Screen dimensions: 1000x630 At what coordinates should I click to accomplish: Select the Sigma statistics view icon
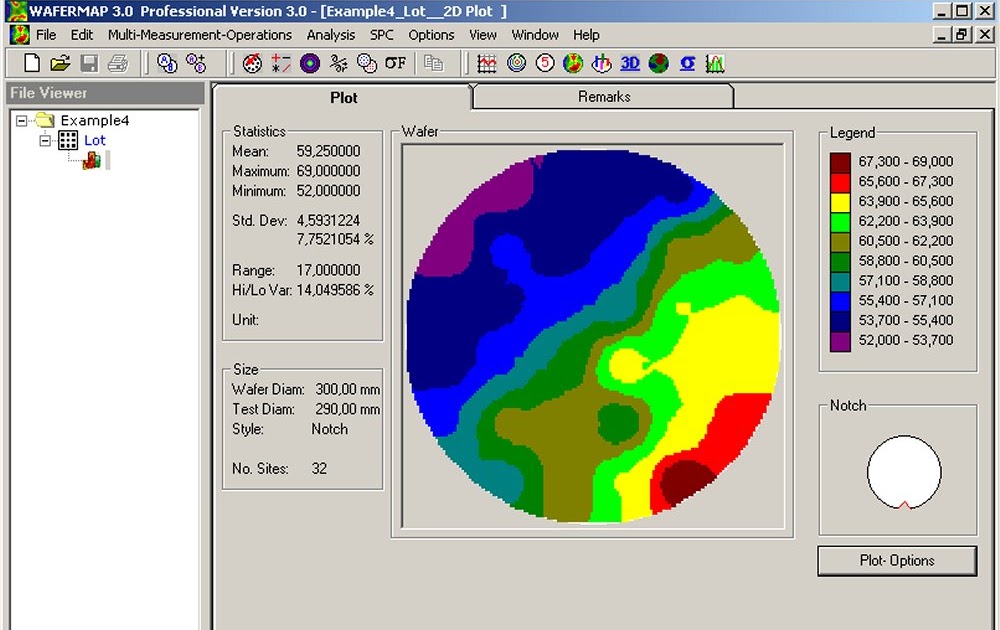pos(688,62)
